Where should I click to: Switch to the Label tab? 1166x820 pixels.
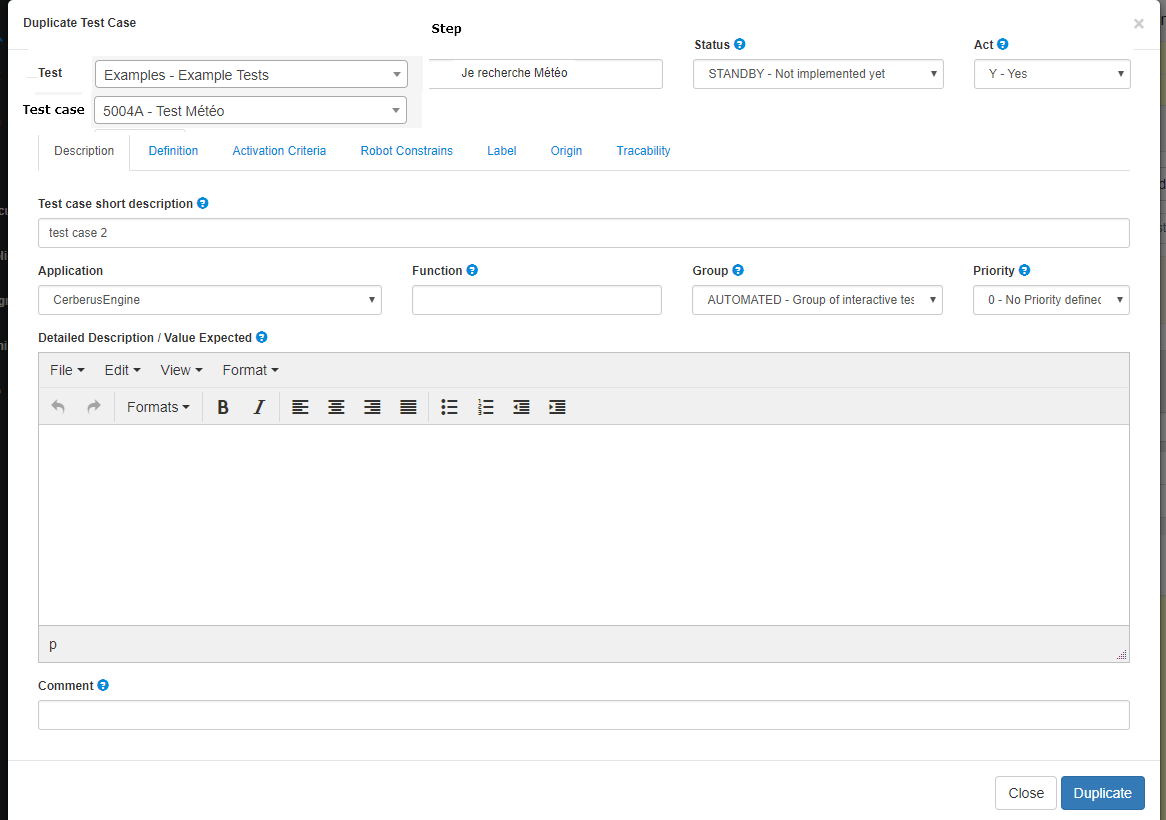501,151
